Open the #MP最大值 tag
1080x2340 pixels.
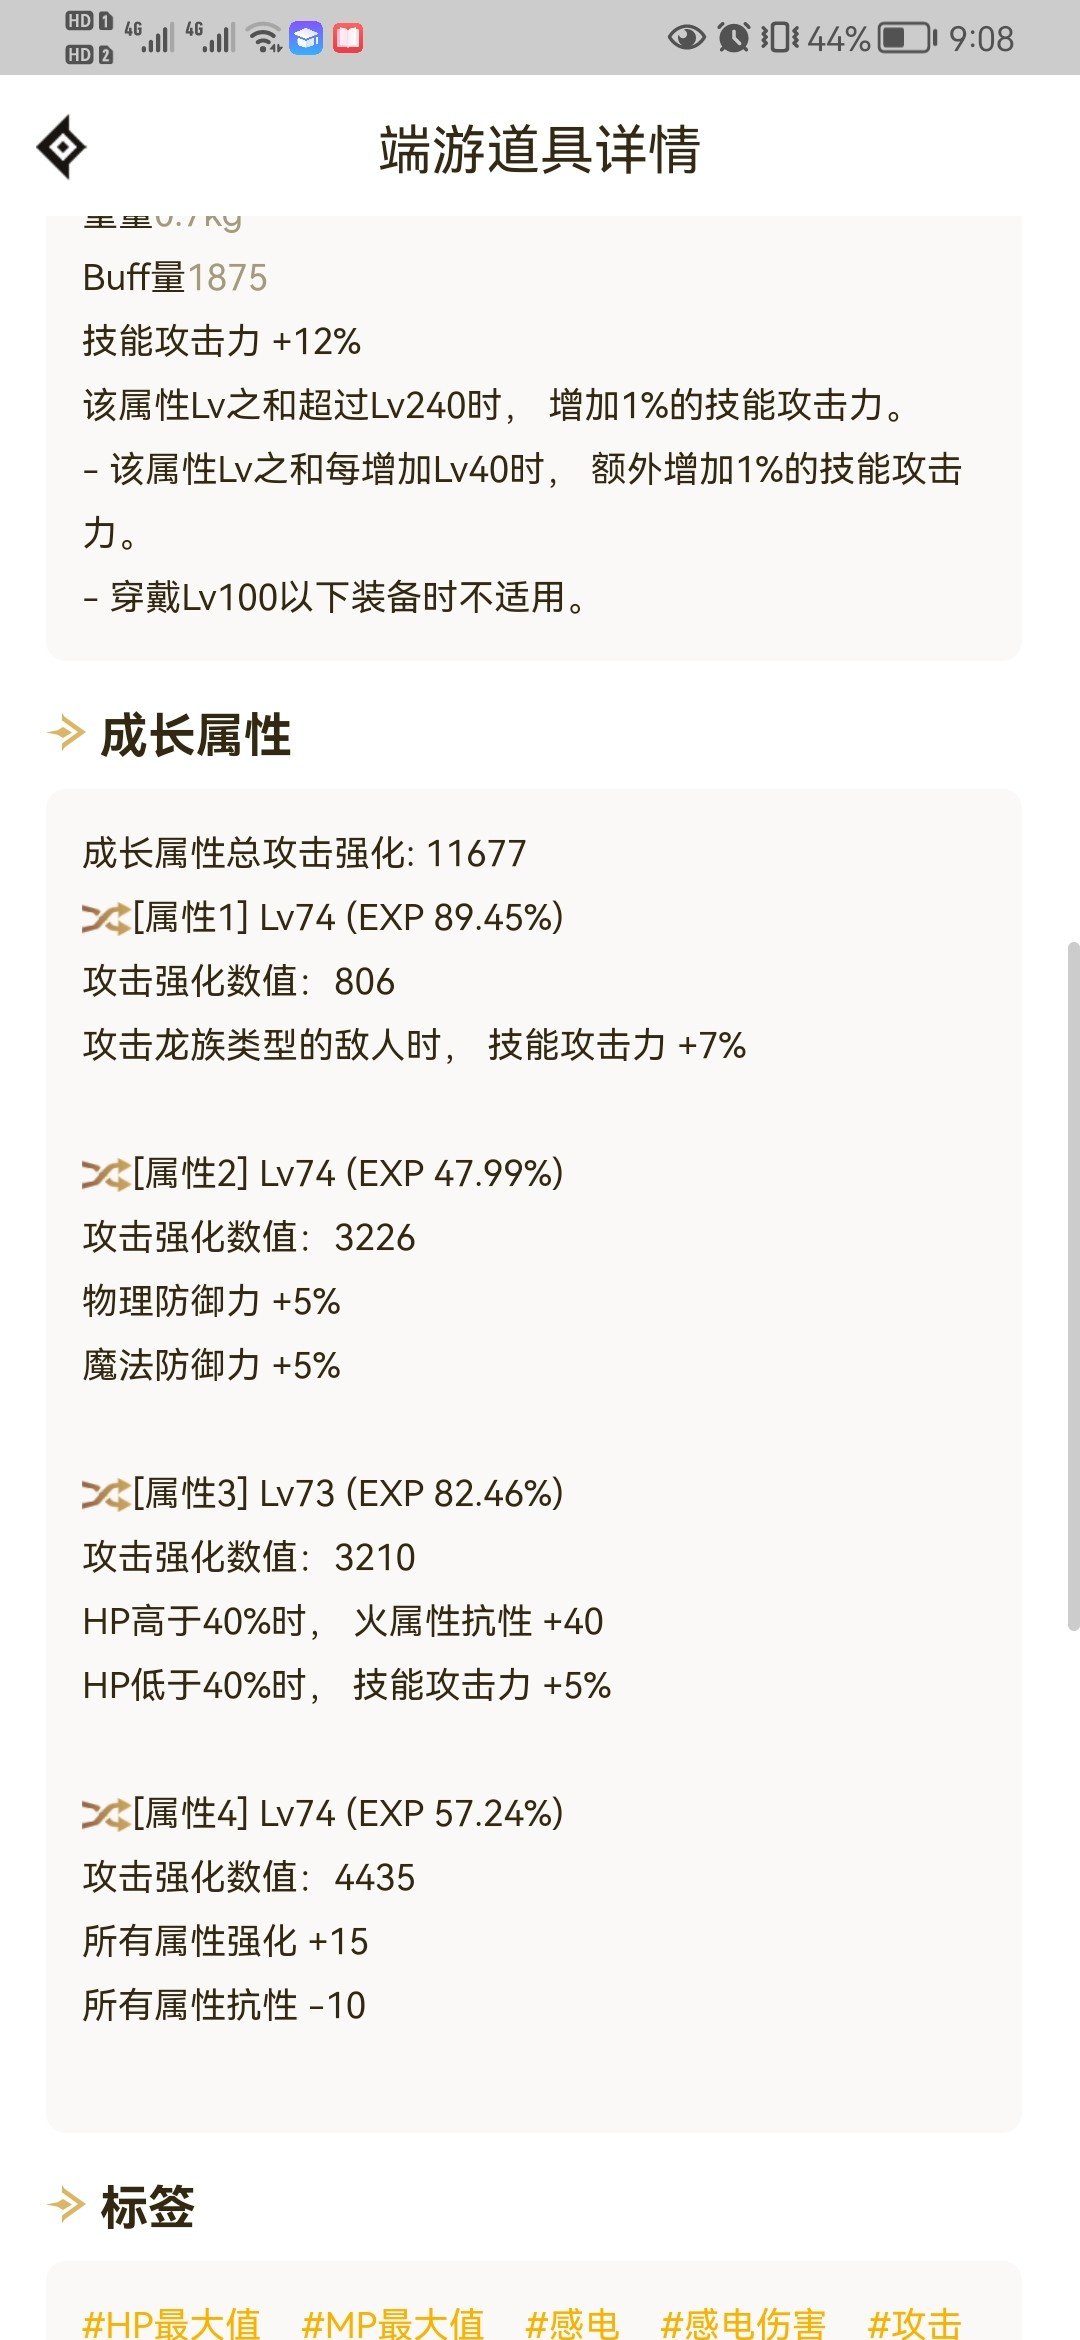393,2322
